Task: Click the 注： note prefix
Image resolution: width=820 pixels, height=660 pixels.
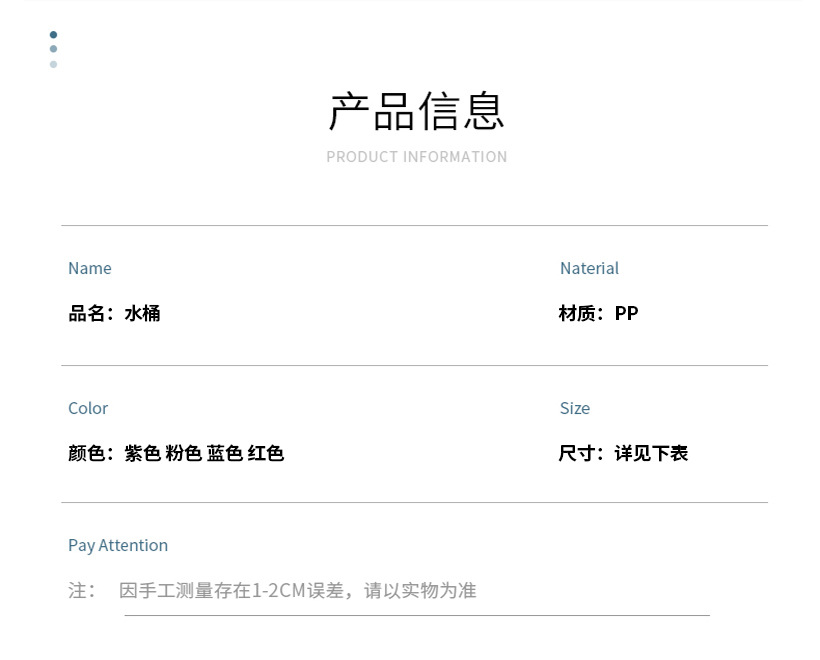Action: pos(82,590)
